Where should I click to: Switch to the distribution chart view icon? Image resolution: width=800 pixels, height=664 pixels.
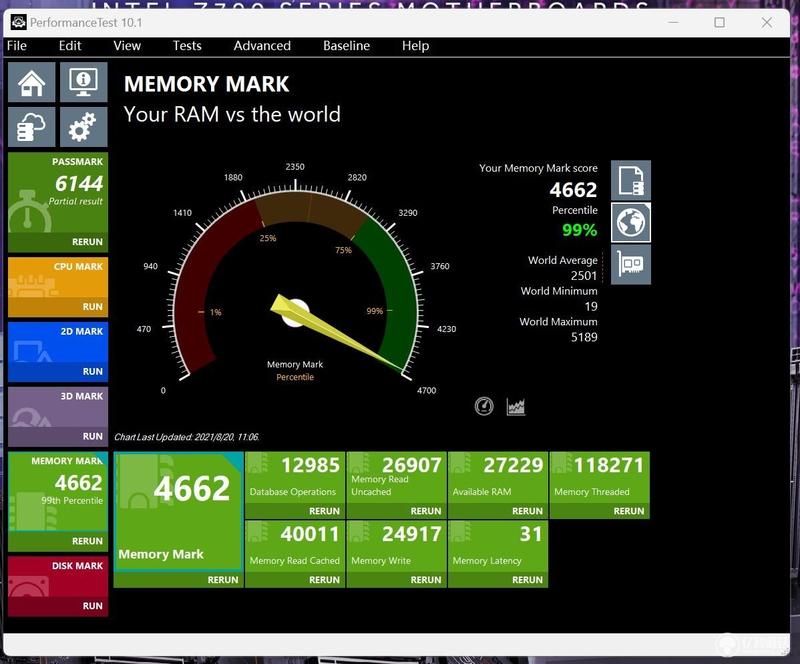pos(516,406)
